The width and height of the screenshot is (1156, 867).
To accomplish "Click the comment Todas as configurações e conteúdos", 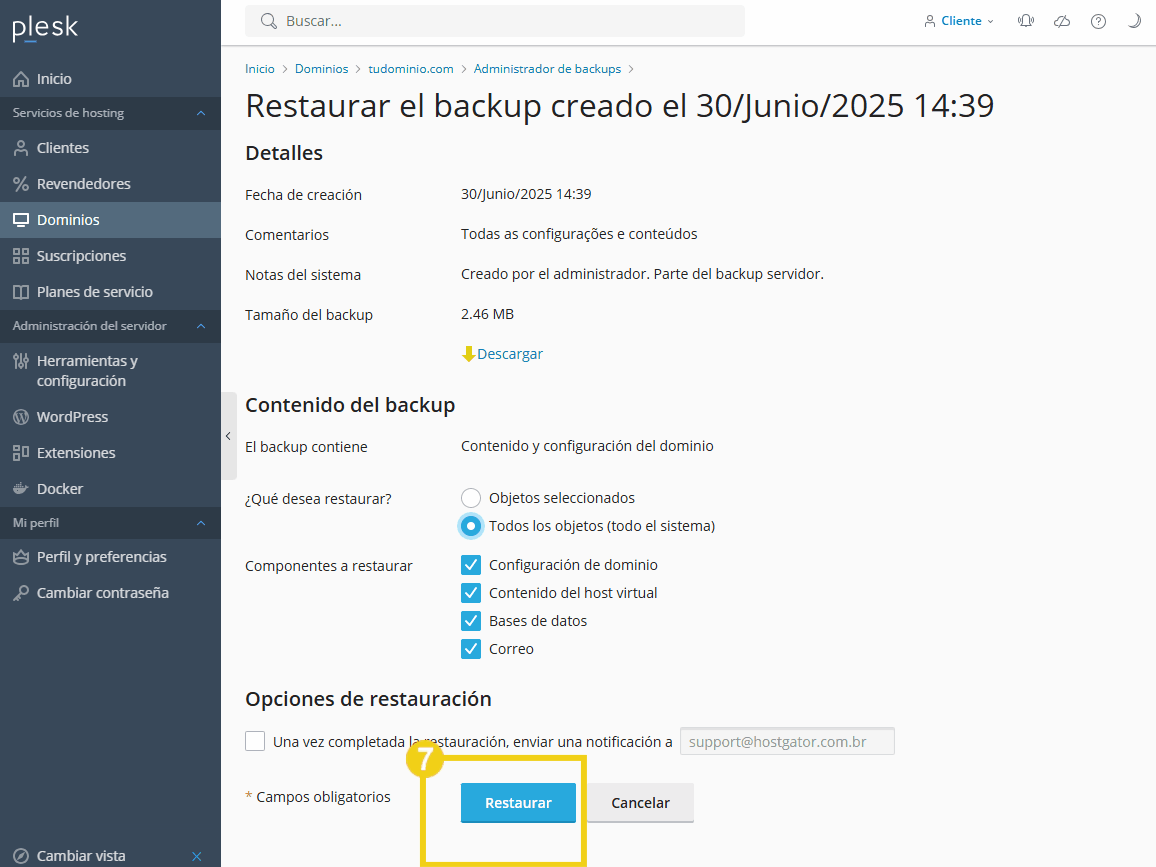I will [579, 234].
